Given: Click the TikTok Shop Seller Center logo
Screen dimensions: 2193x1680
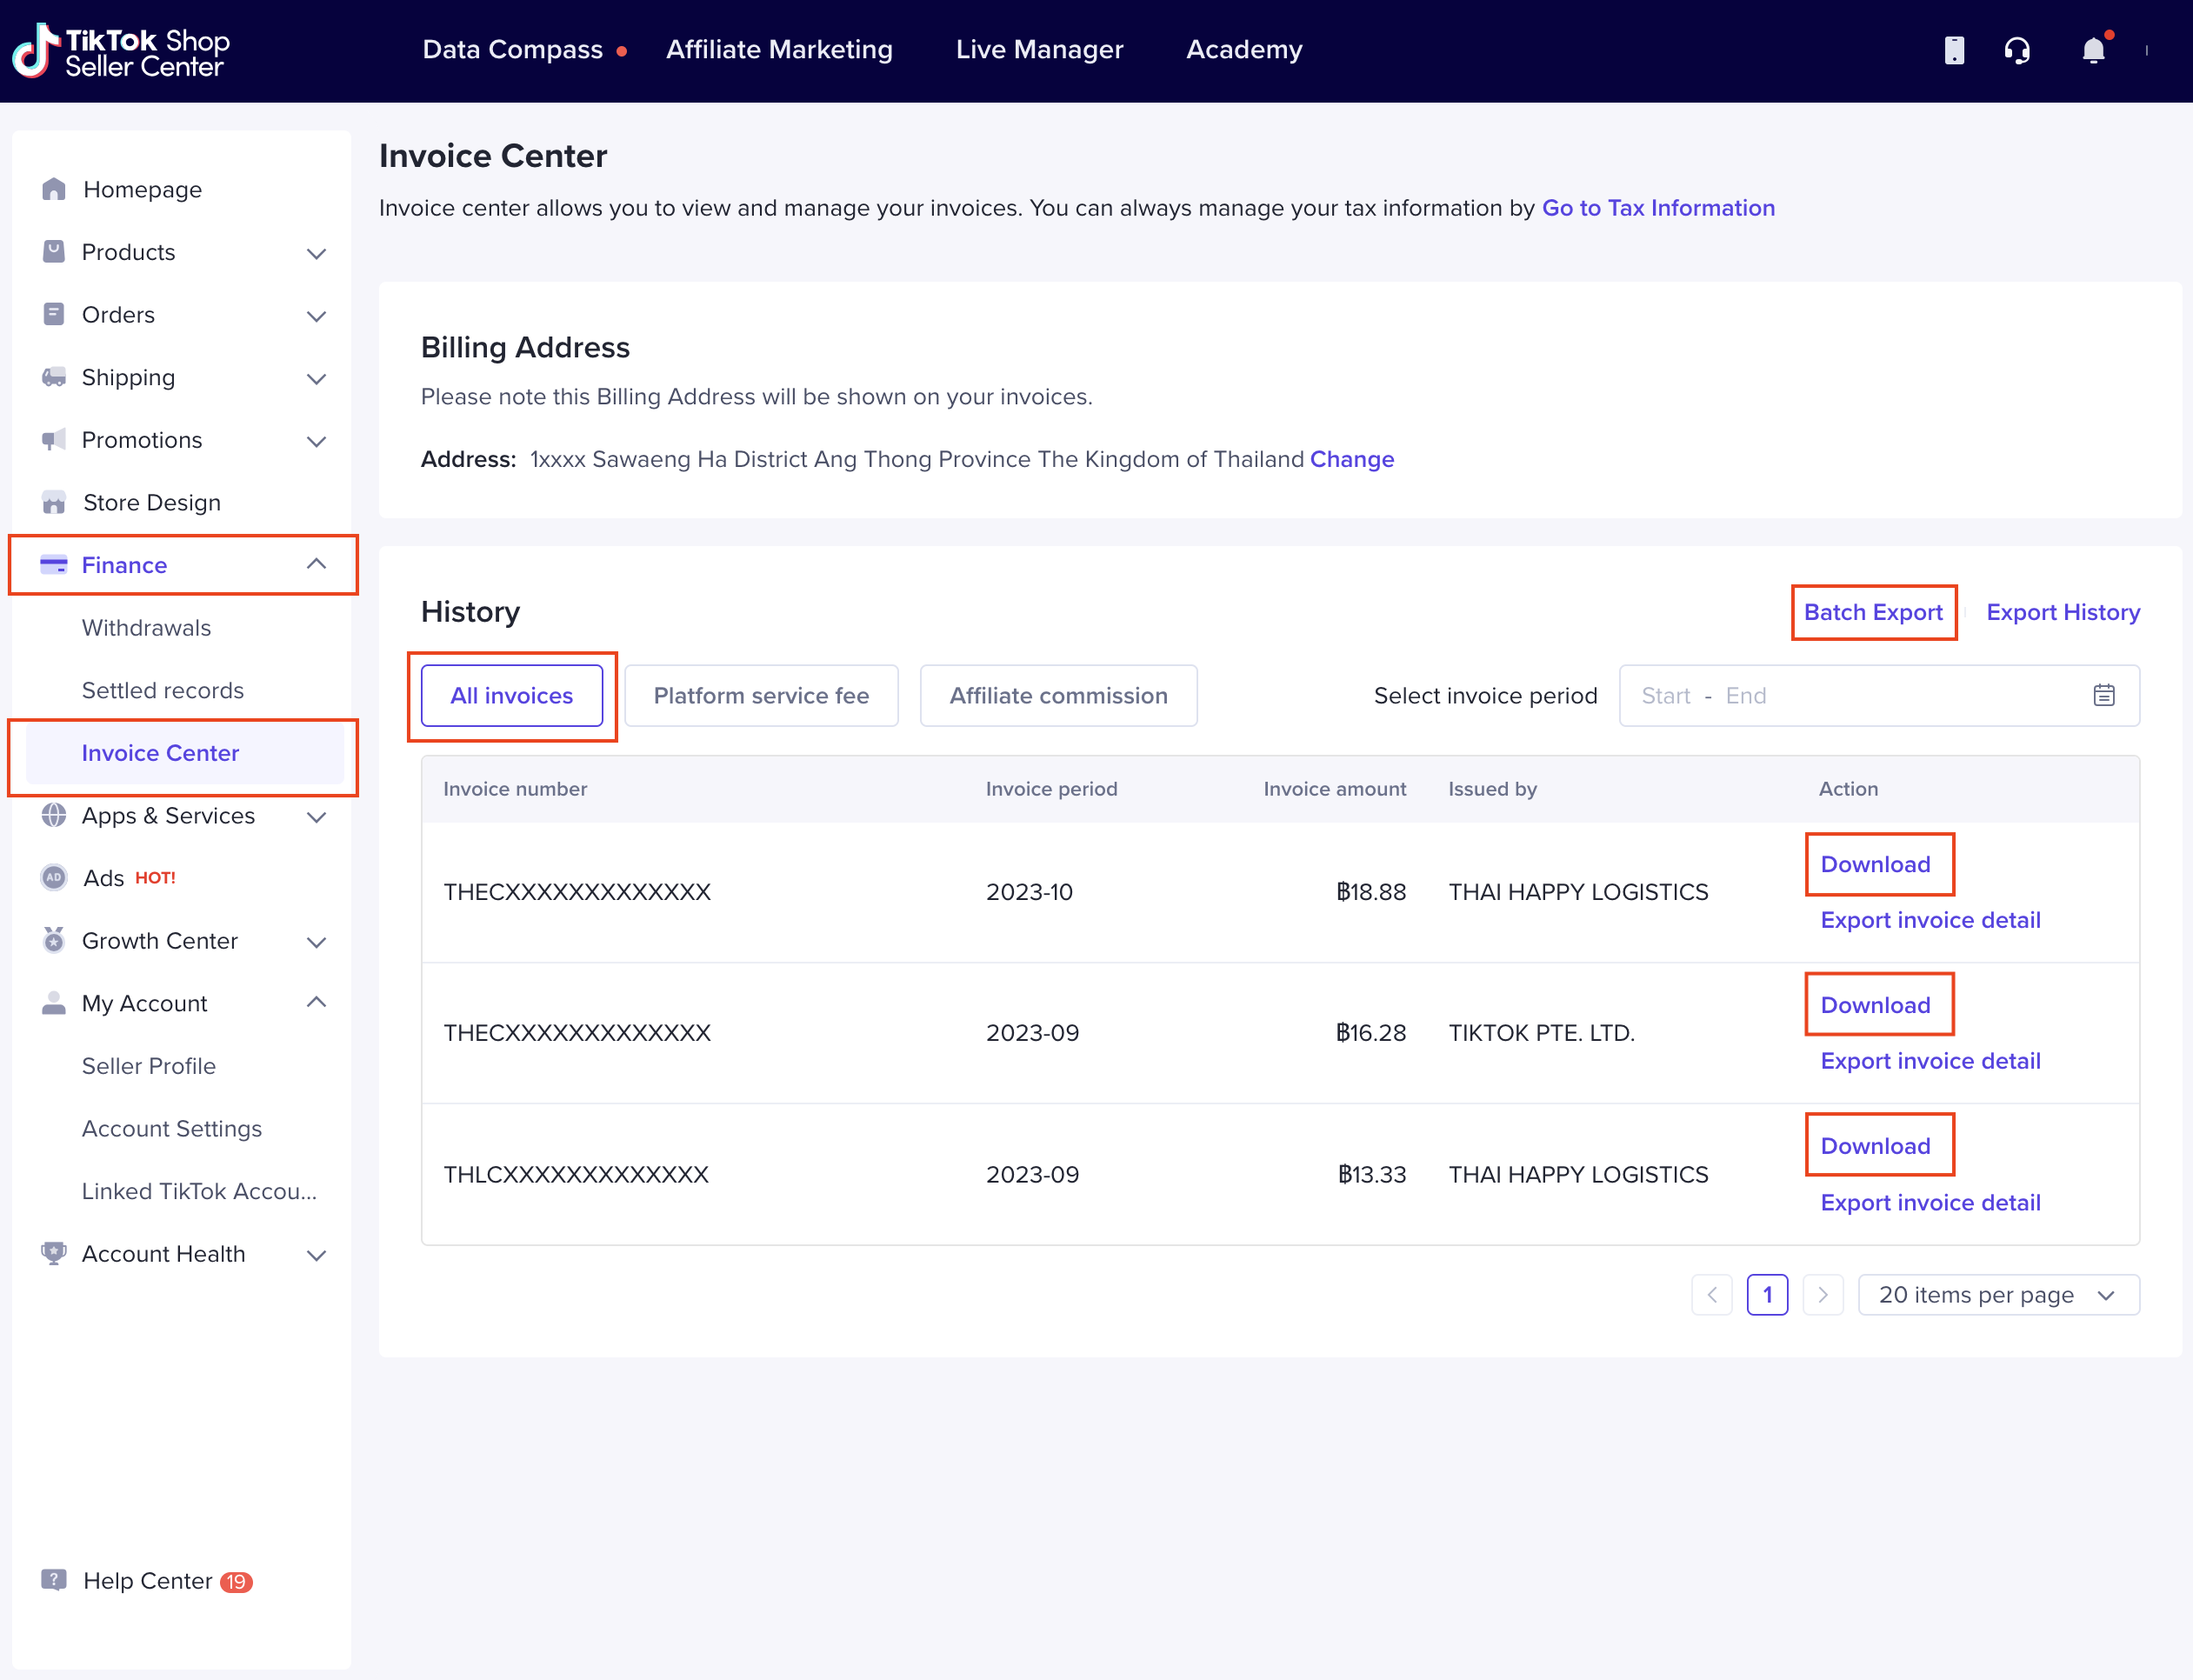Looking at the screenshot, I should click(121, 51).
